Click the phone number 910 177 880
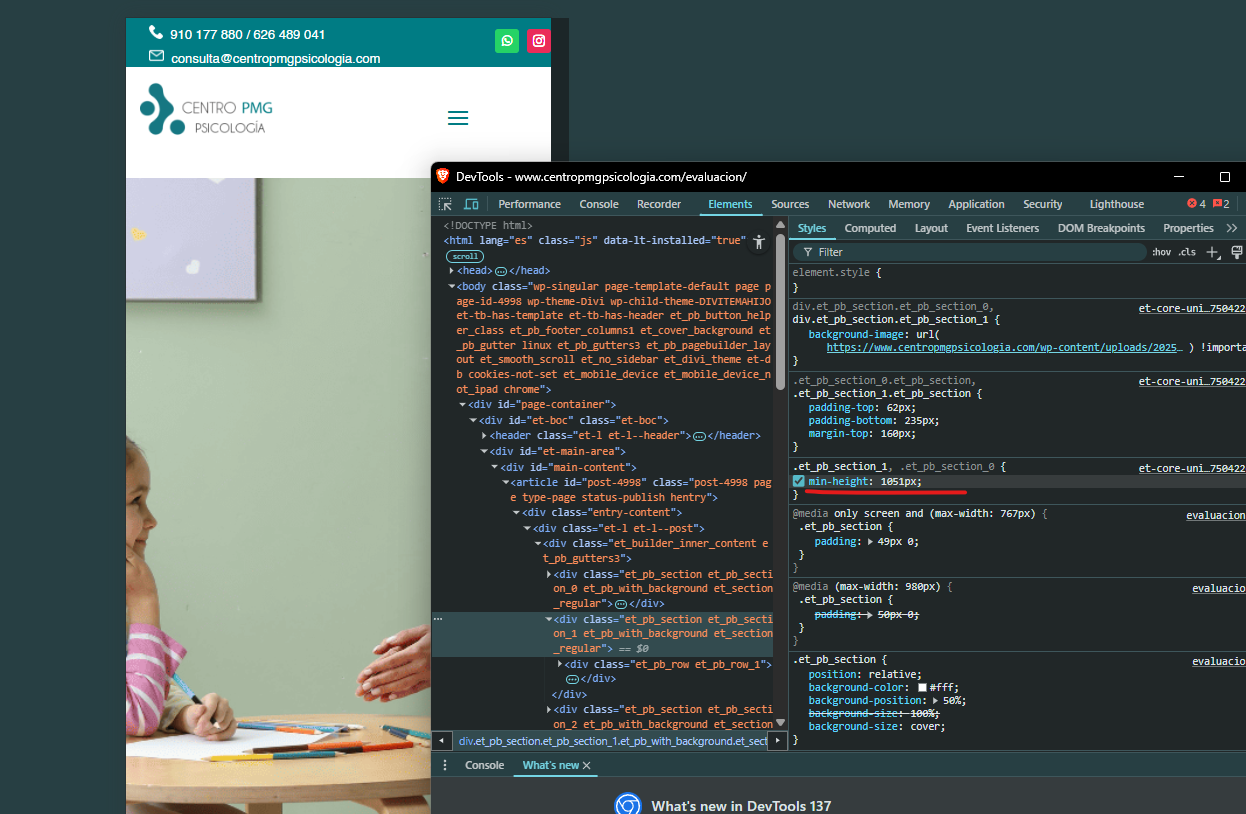Image resolution: width=1246 pixels, height=814 pixels. click(x=207, y=34)
